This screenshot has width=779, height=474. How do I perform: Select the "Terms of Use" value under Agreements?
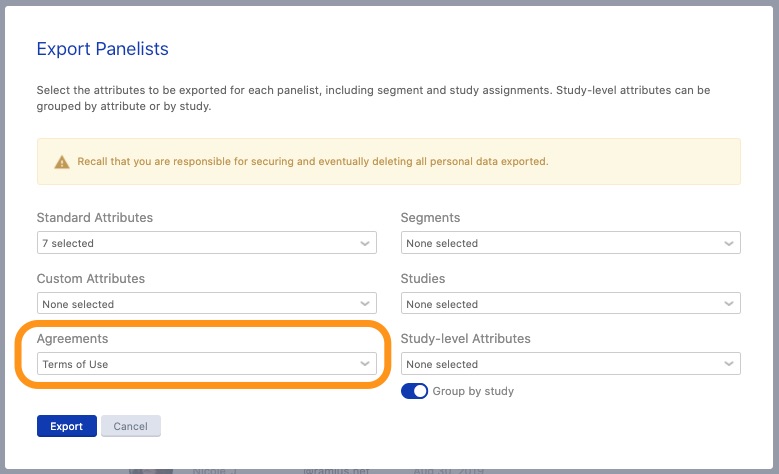tap(75, 364)
